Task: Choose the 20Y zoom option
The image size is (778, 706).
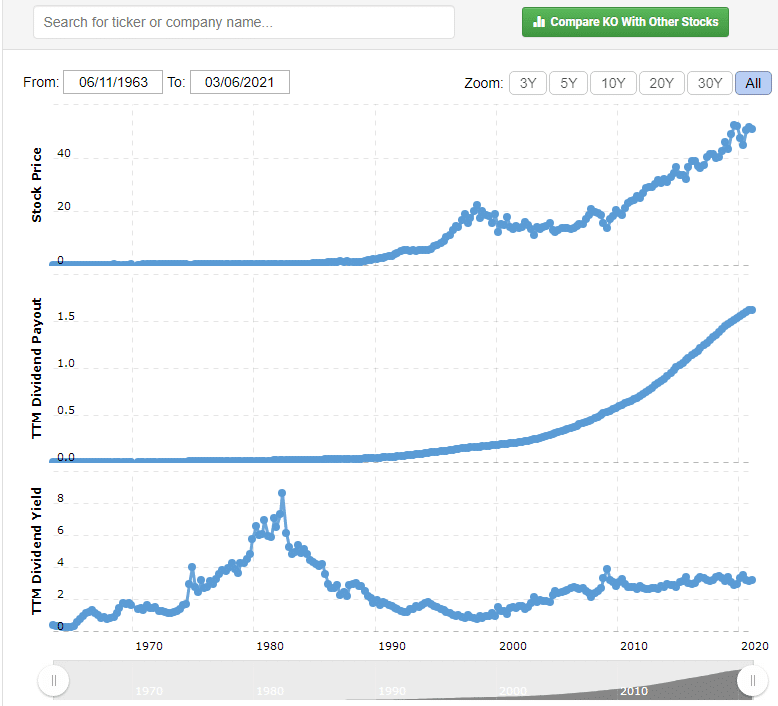Action: [661, 83]
